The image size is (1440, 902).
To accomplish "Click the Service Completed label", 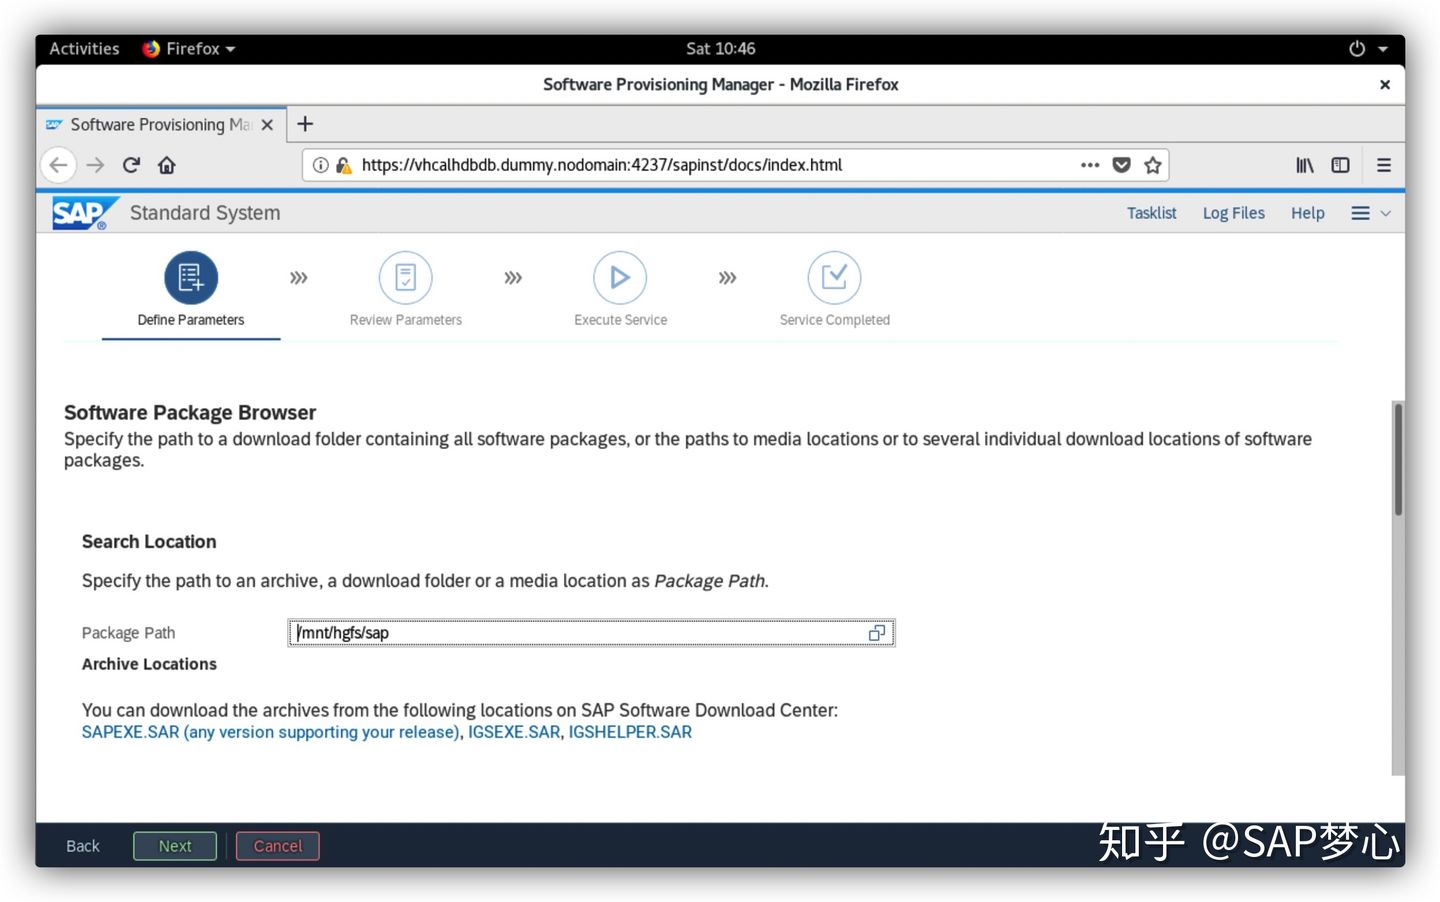I will [x=834, y=320].
